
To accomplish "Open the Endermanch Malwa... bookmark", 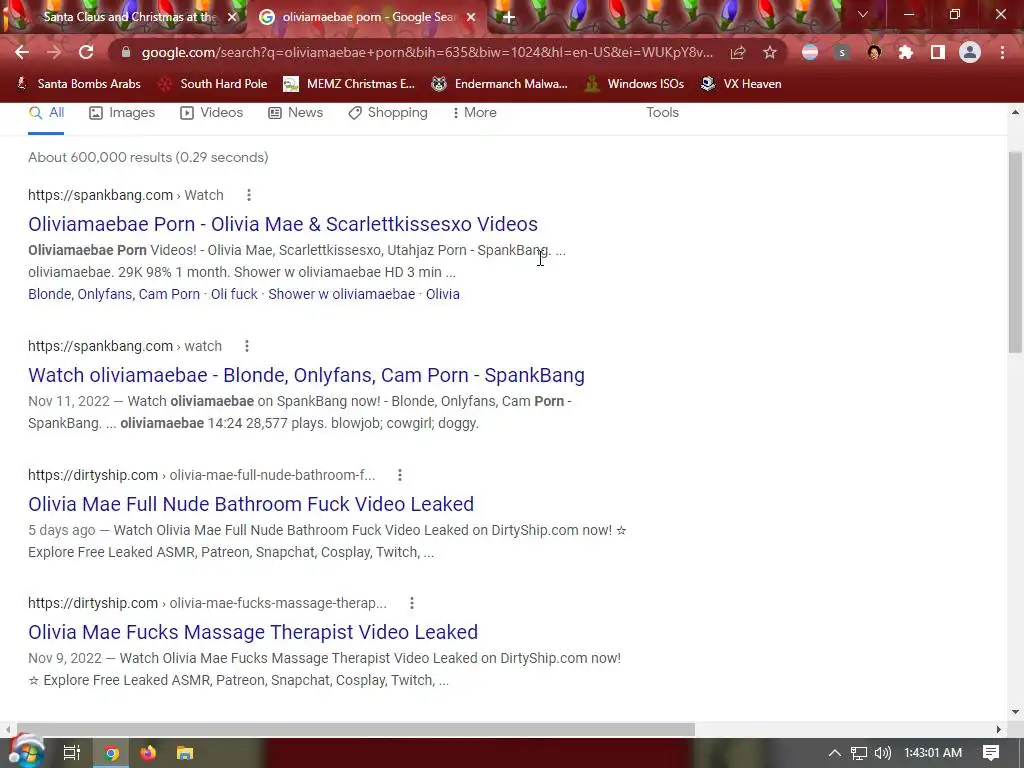I will (500, 84).
